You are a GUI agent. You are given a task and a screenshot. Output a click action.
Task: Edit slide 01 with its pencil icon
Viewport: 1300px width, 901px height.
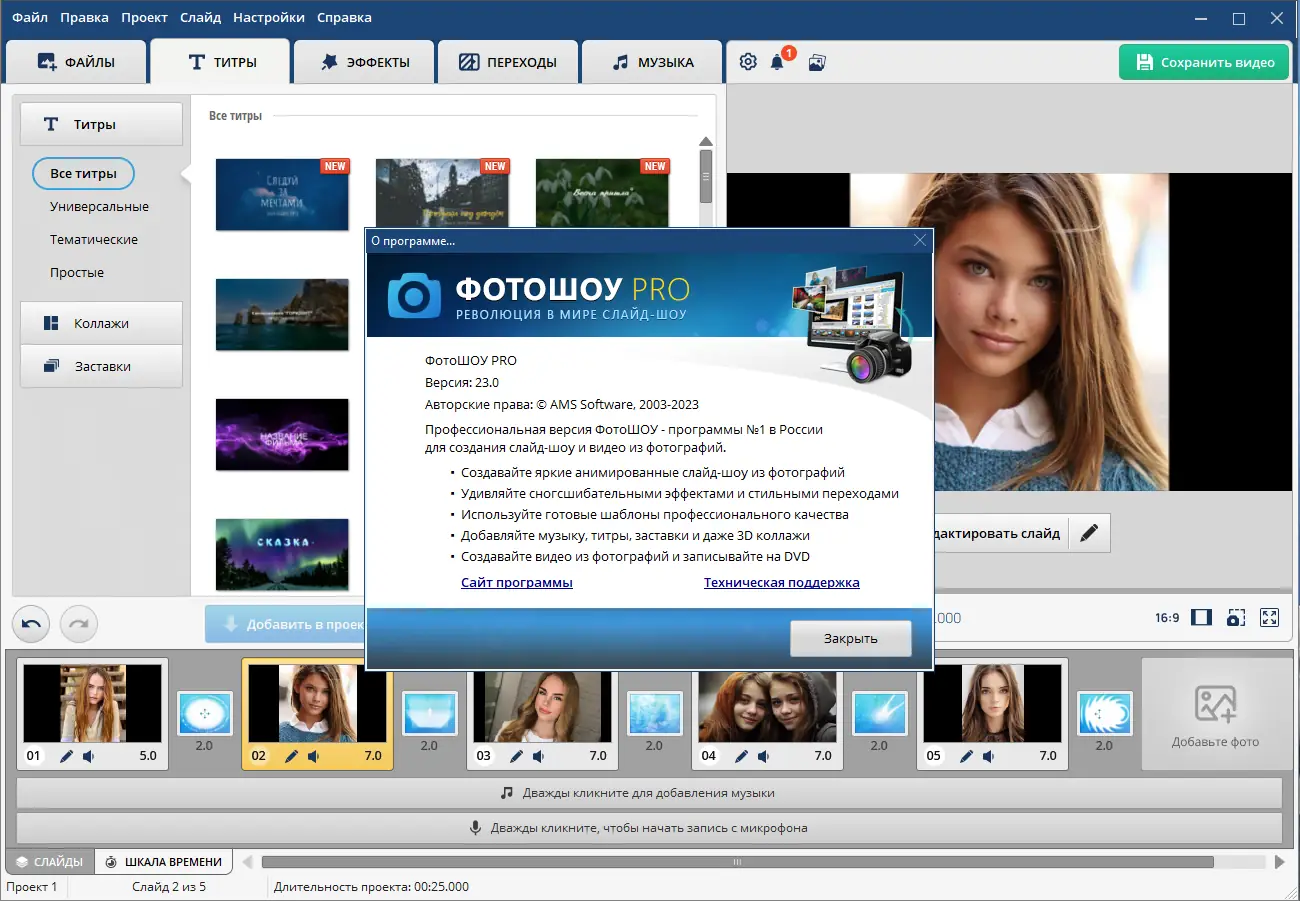coord(66,756)
